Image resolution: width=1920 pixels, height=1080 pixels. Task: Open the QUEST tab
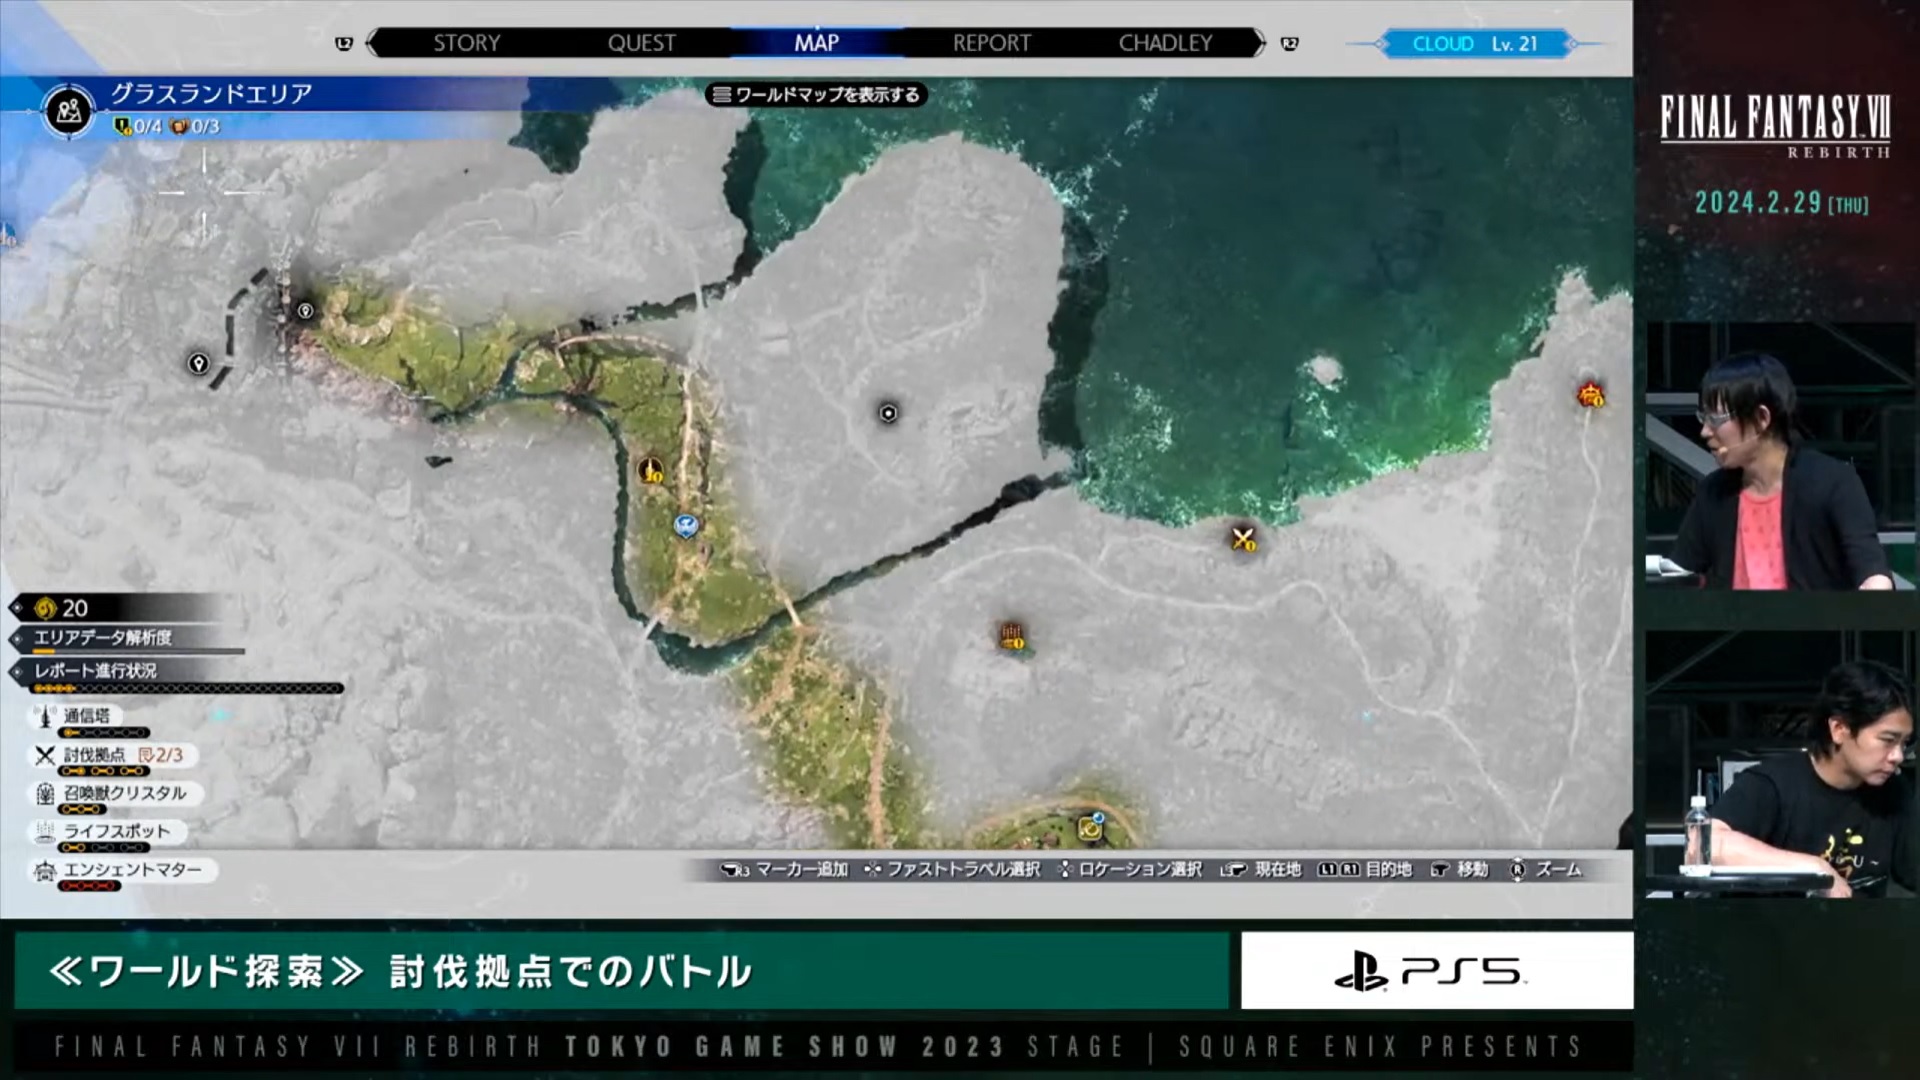(641, 43)
